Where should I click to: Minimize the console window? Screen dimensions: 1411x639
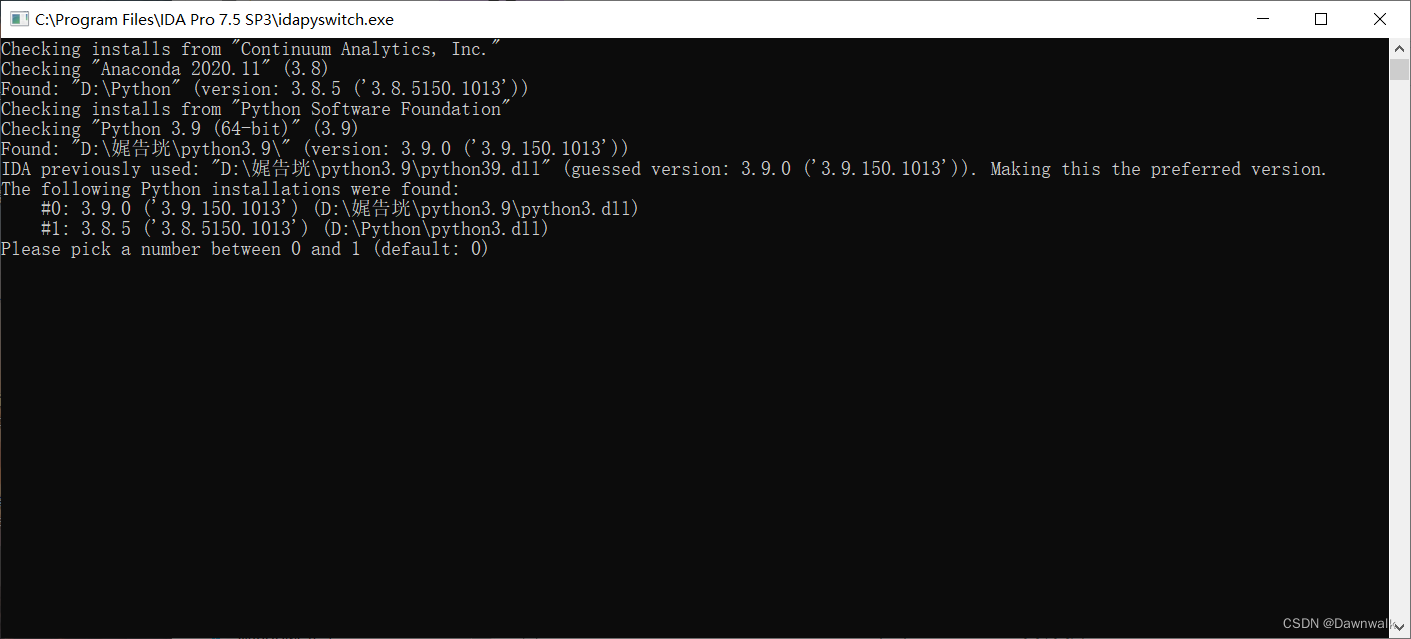click(1262, 18)
